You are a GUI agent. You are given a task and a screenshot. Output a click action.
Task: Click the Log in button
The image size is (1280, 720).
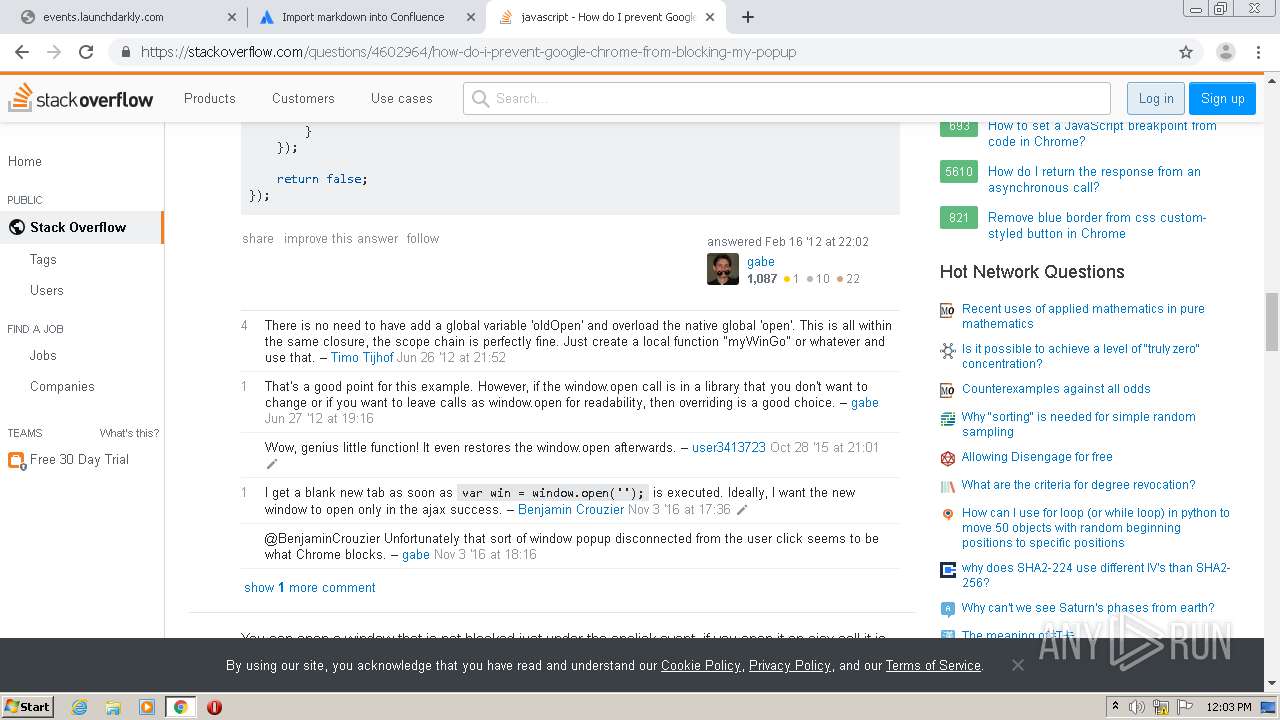[1156, 98]
